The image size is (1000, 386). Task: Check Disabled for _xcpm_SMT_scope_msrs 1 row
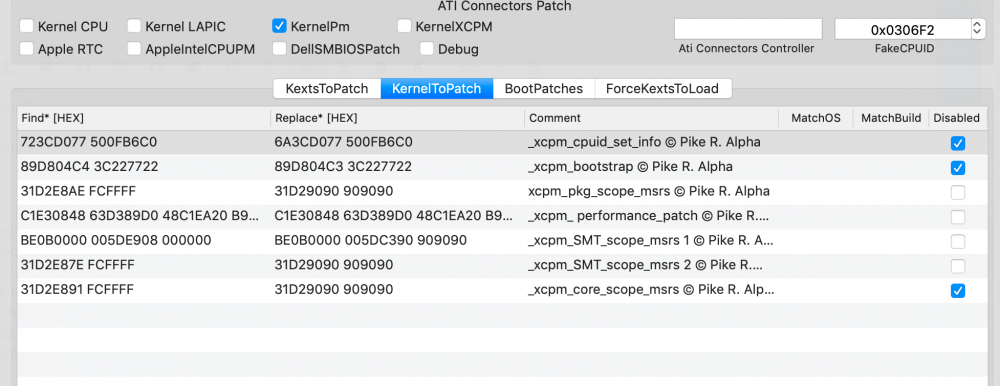click(x=957, y=242)
